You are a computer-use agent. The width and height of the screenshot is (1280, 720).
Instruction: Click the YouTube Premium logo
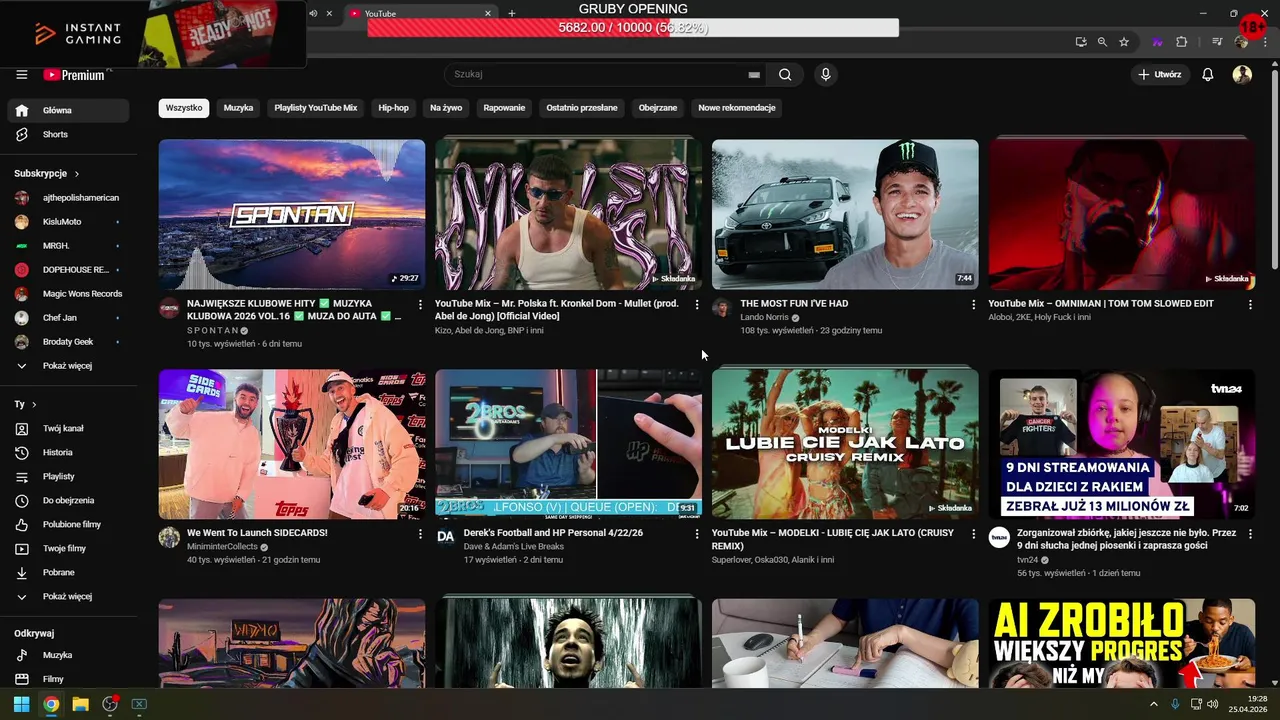coord(77,75)
